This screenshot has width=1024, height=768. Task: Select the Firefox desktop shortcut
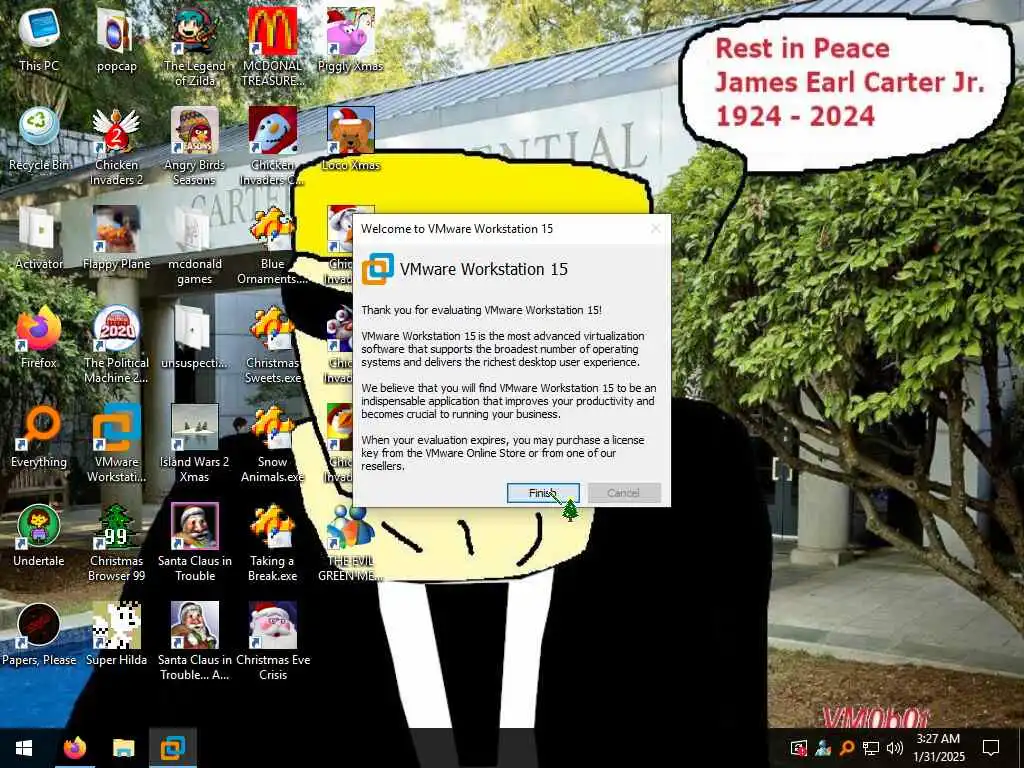pos(39,338)
